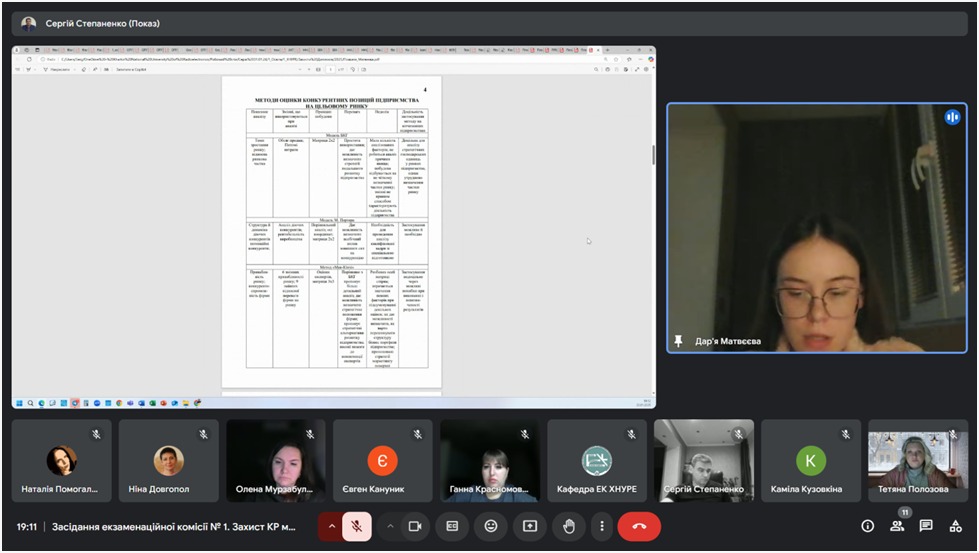Click Кафедра ЕК ХНУРЕ participant tile
The image size is (979, 553).
click(x=596, y=460)
